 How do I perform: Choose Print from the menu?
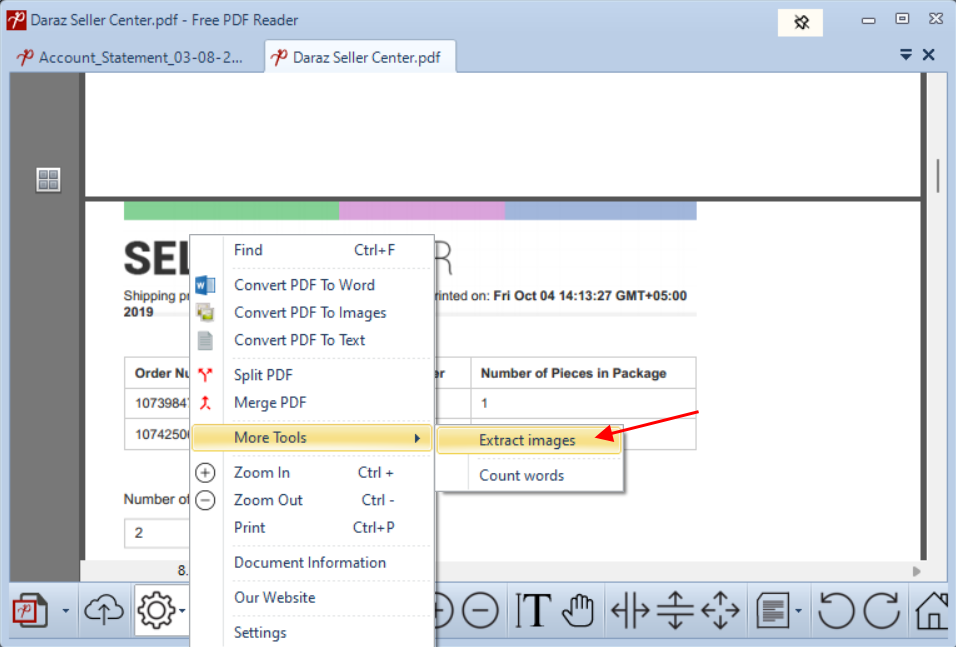coord(312,527)
